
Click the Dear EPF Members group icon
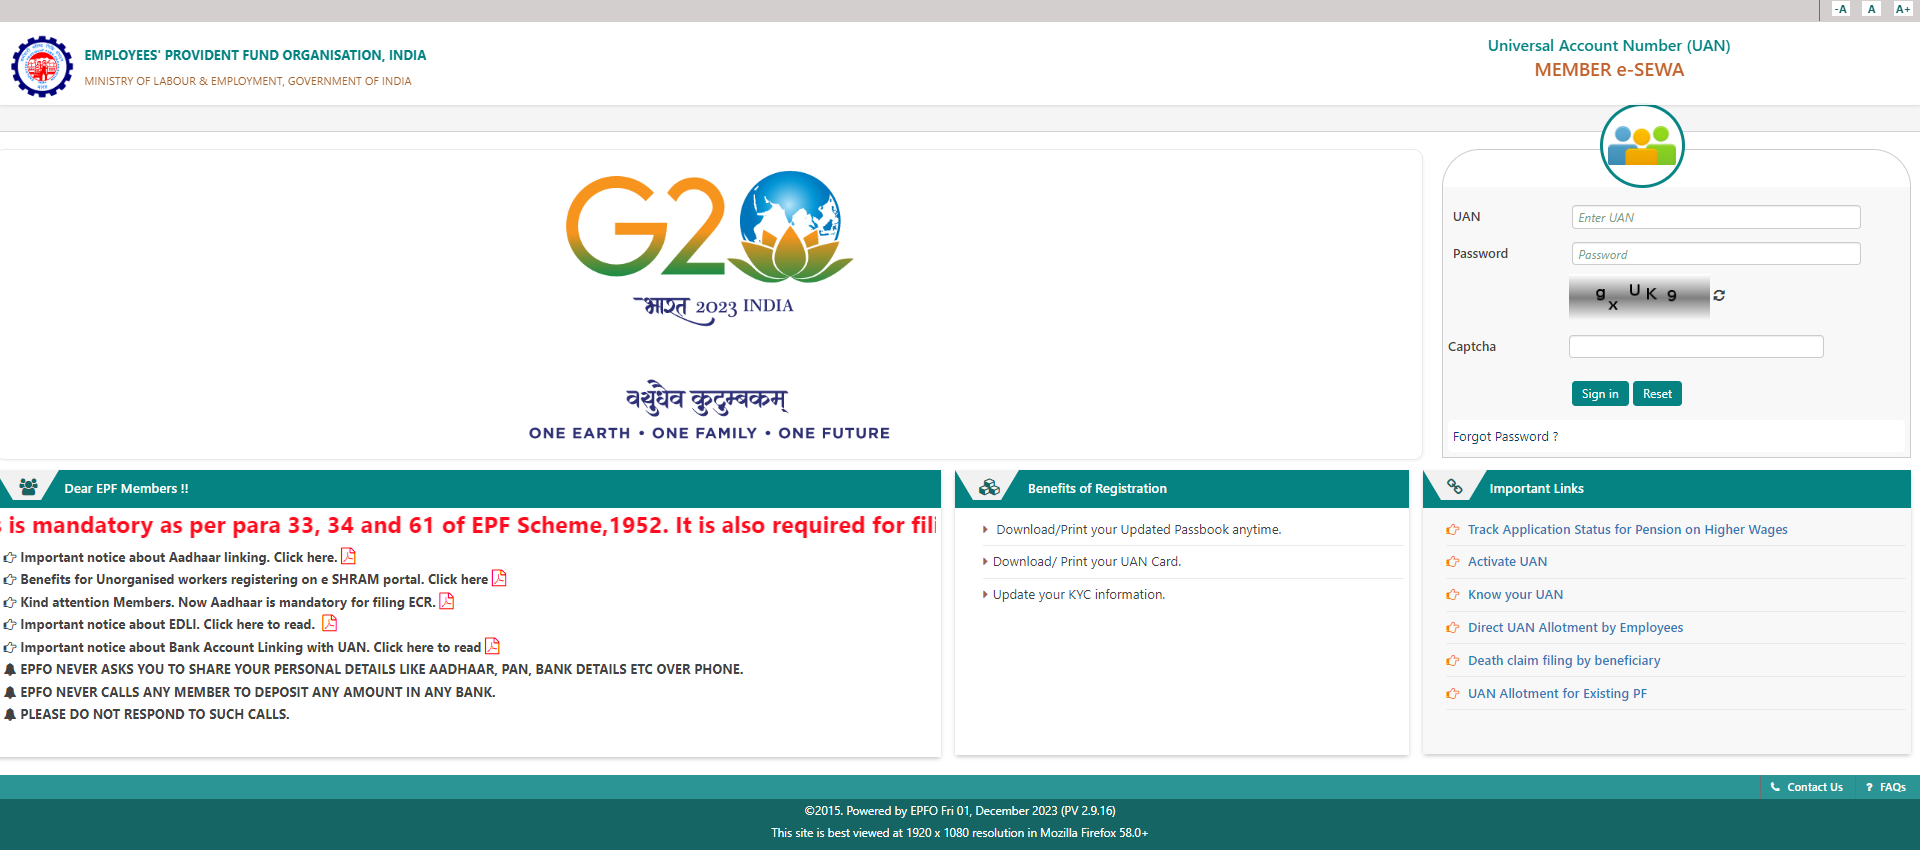click(x=28, y=487)
